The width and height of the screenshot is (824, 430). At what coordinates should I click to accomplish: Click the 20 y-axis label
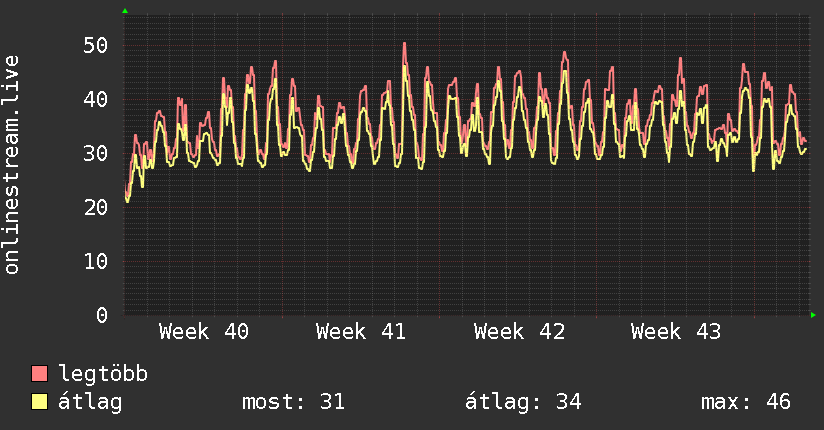coord(96,208)
